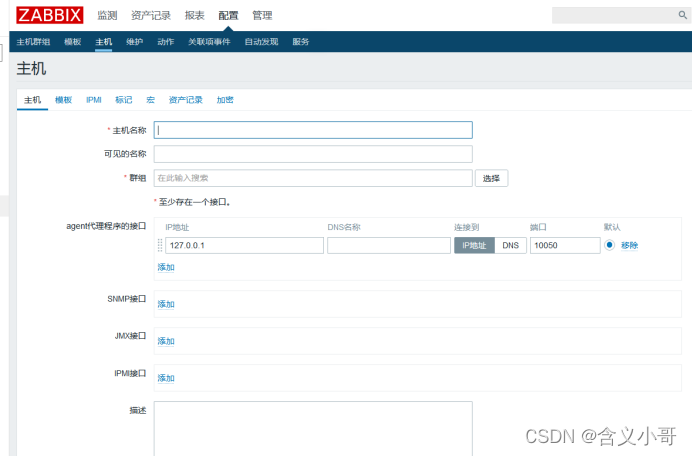The image size is (692, 456).
Task: Click the 描述 text area
Action: coord(313,429)
